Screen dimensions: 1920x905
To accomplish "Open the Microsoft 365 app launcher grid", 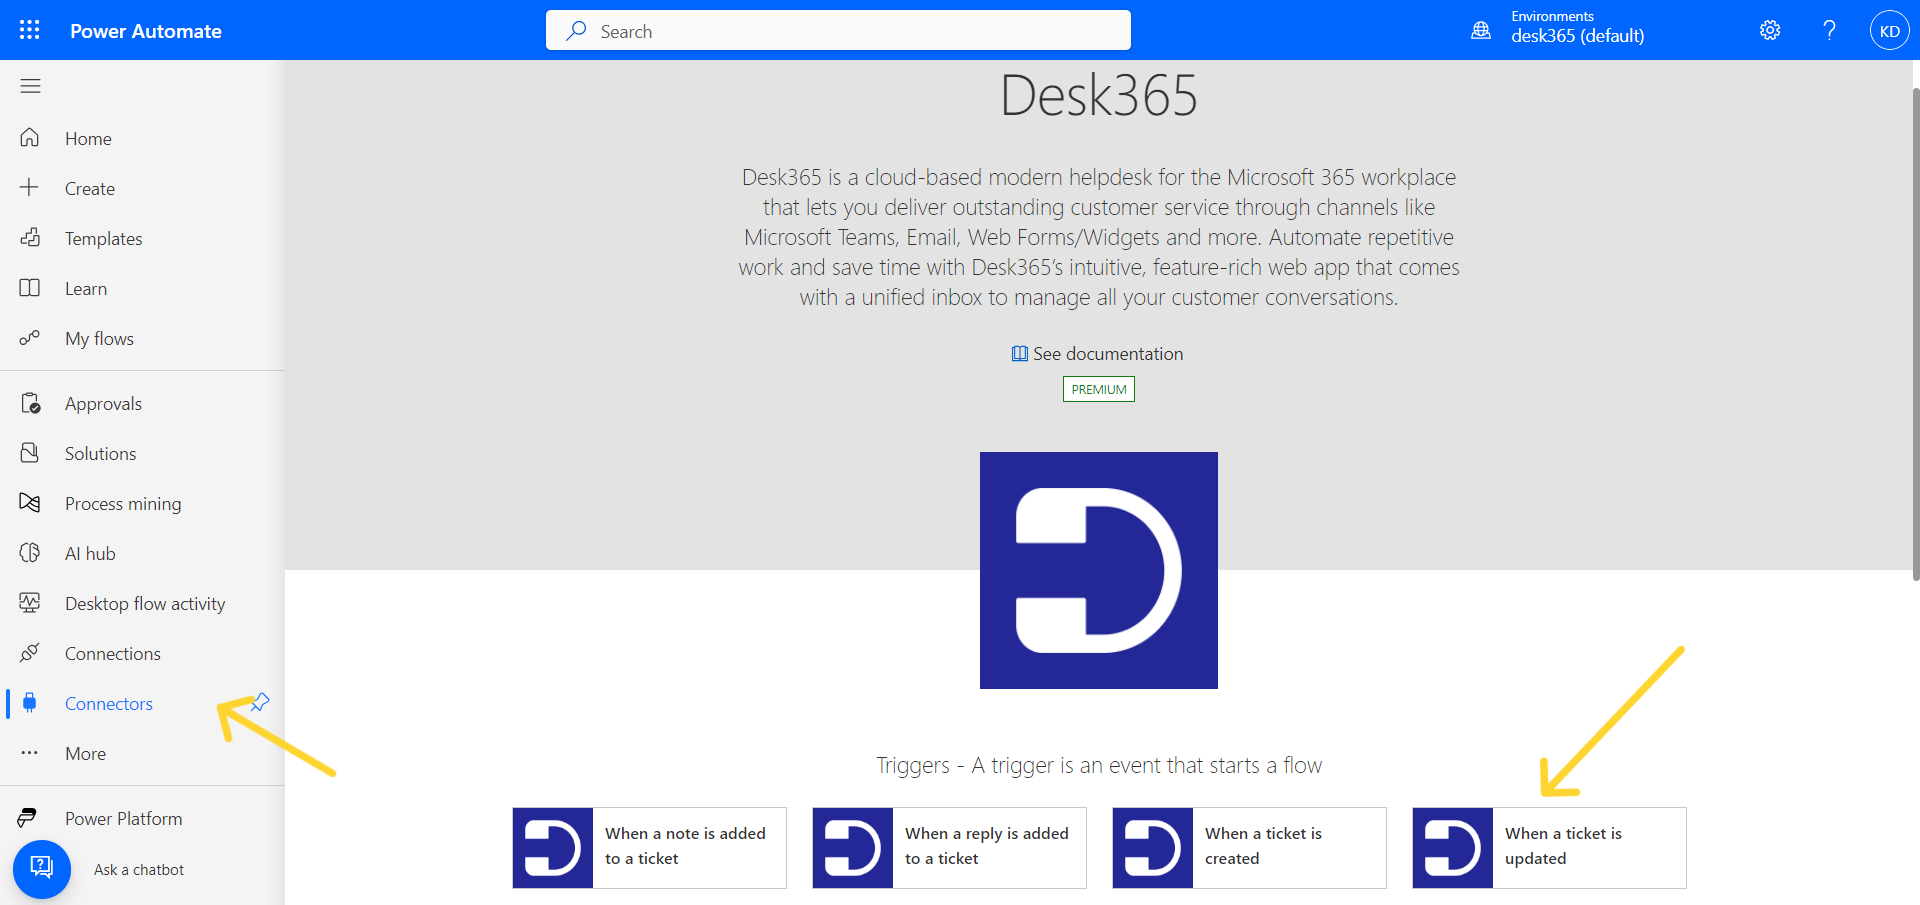I will (29, 30).
